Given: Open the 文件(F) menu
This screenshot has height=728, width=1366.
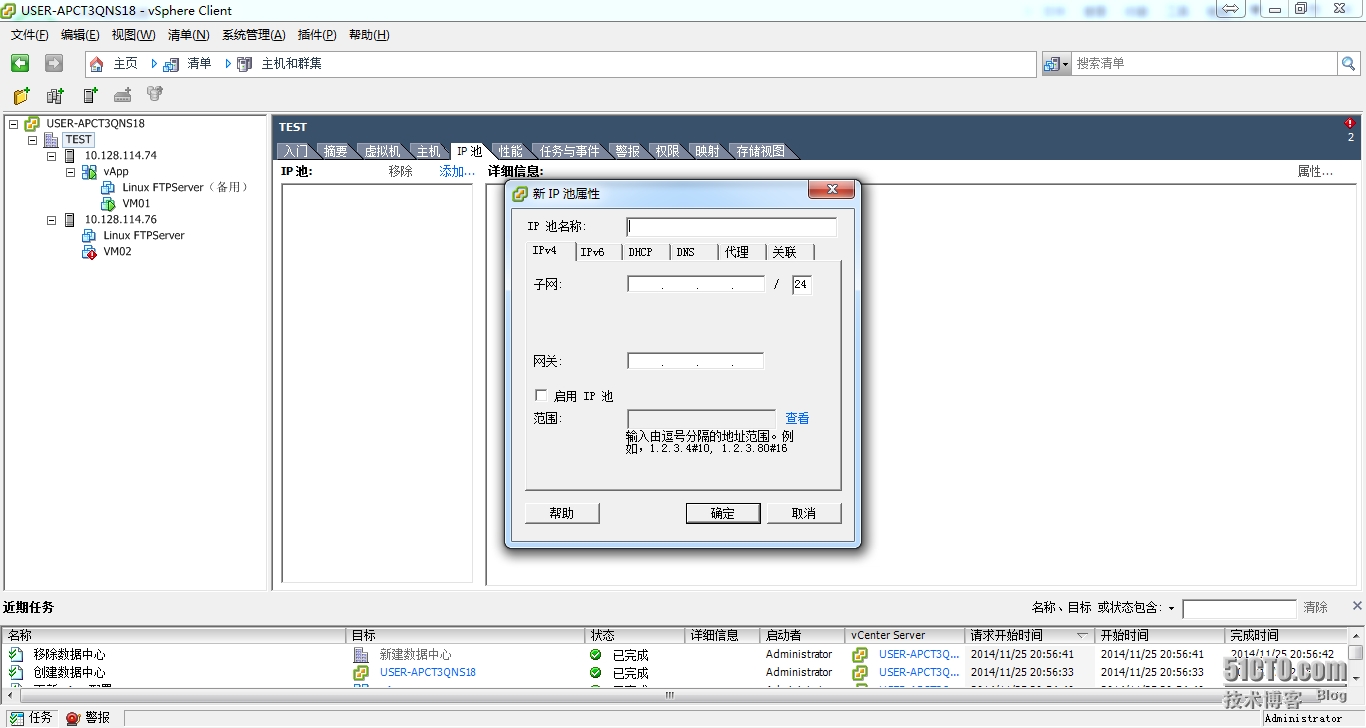Looking at the screenshot, I should pyautogui.click(x=29, y=35).
